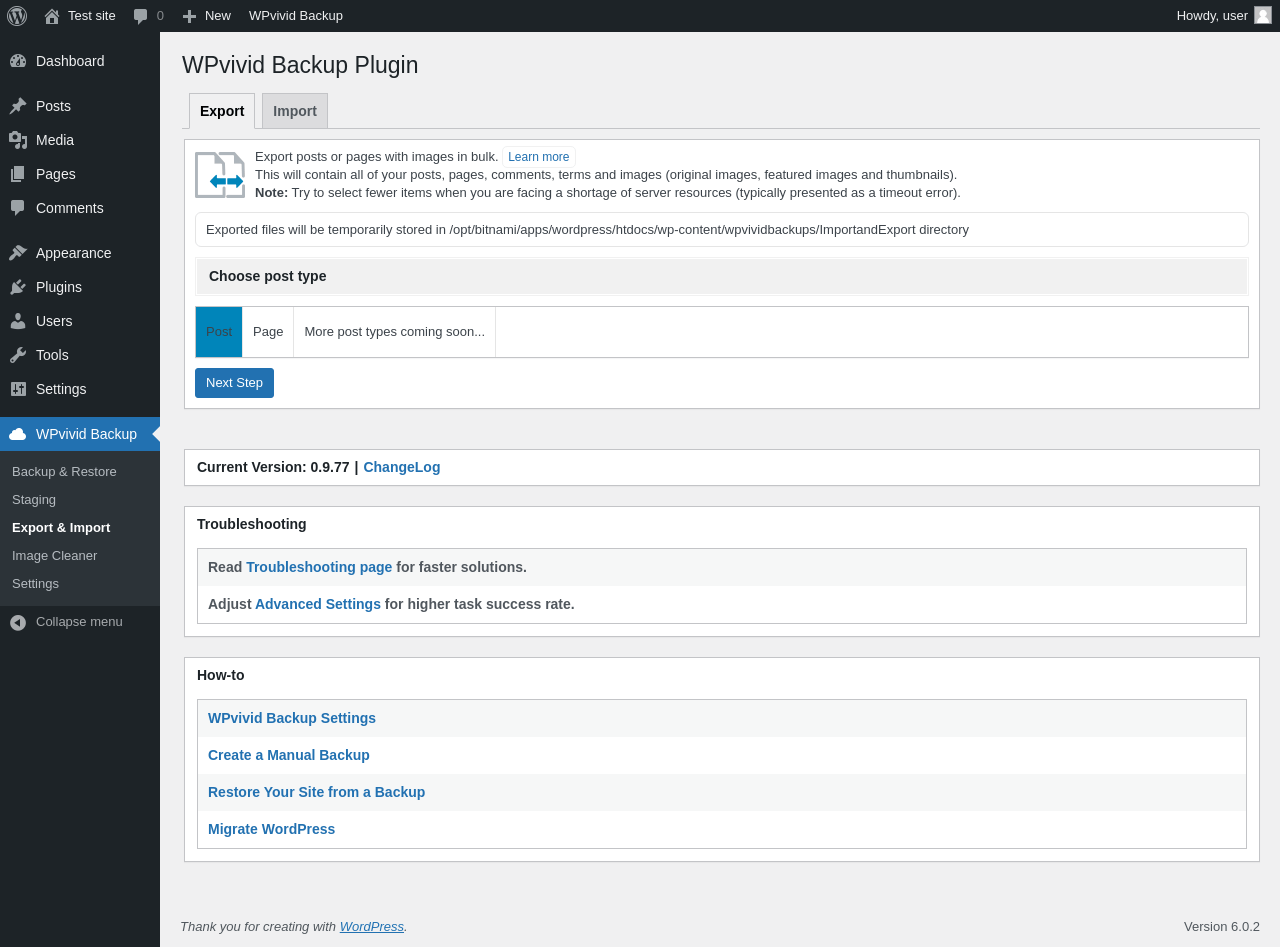Screen dimensions: 1280x947
Task: Click the Plugins plug icon
Action: [x=18, y=287]
